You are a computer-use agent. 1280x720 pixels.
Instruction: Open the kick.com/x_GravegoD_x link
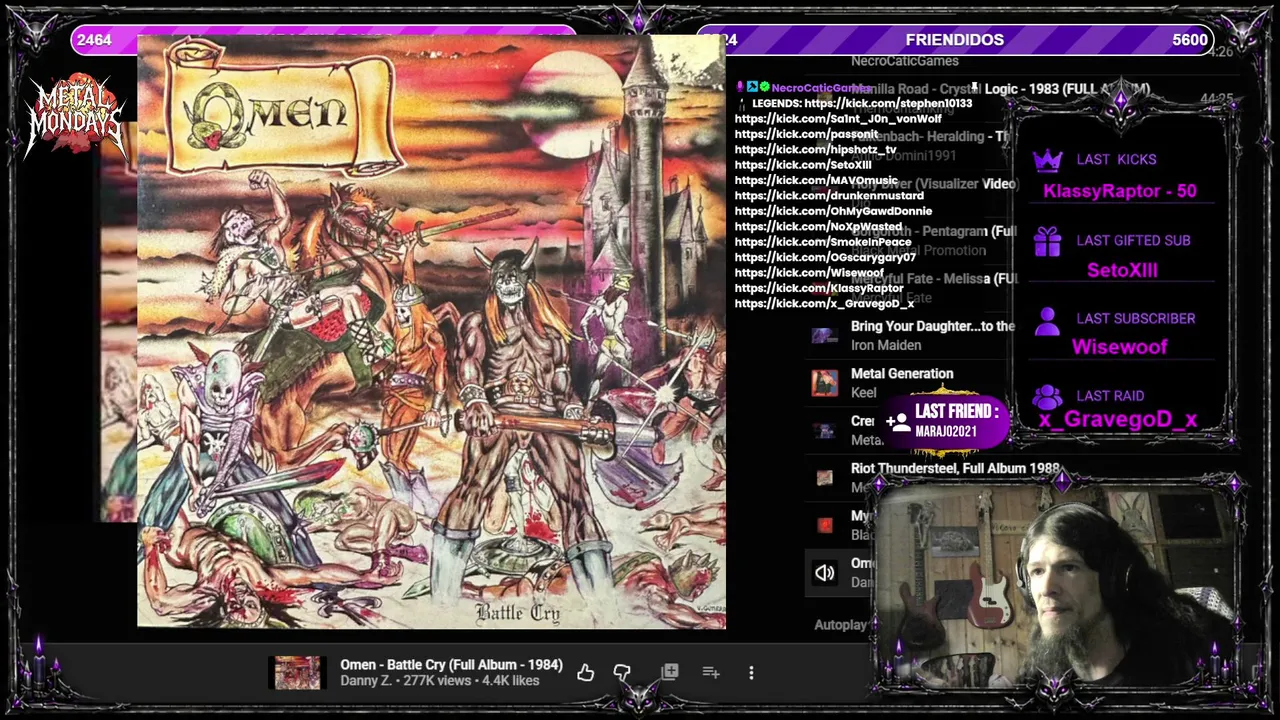tap(824, 304)
